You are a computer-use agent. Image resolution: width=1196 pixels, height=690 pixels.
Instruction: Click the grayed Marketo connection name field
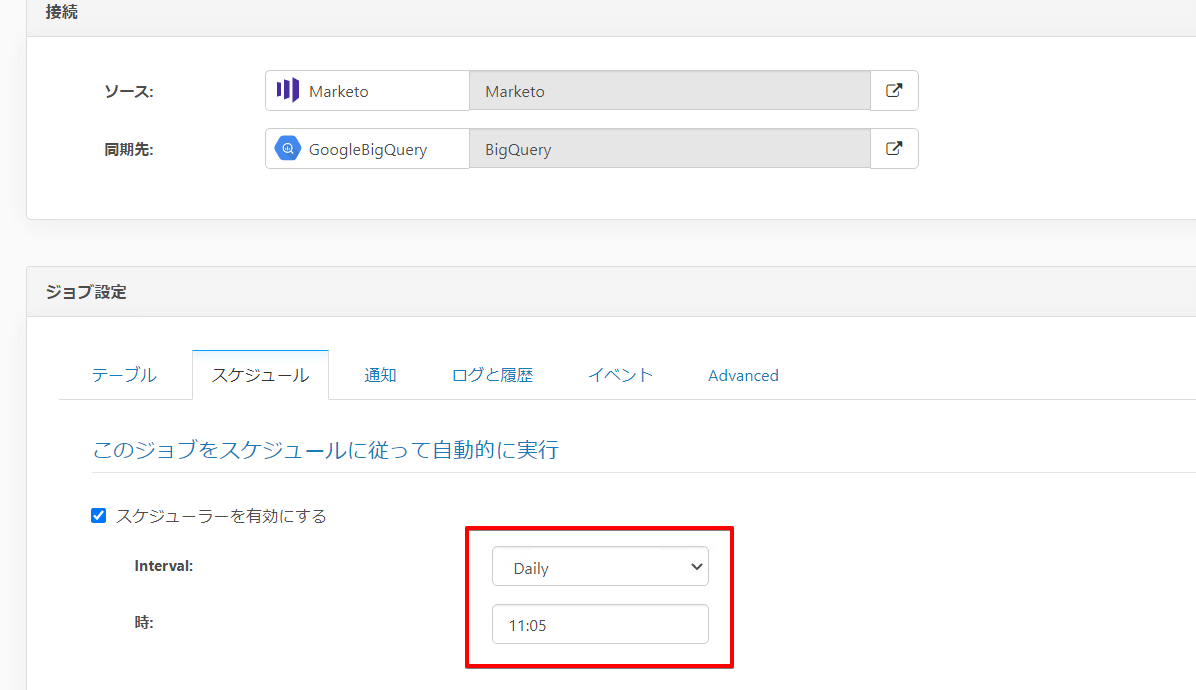[668, 90]
